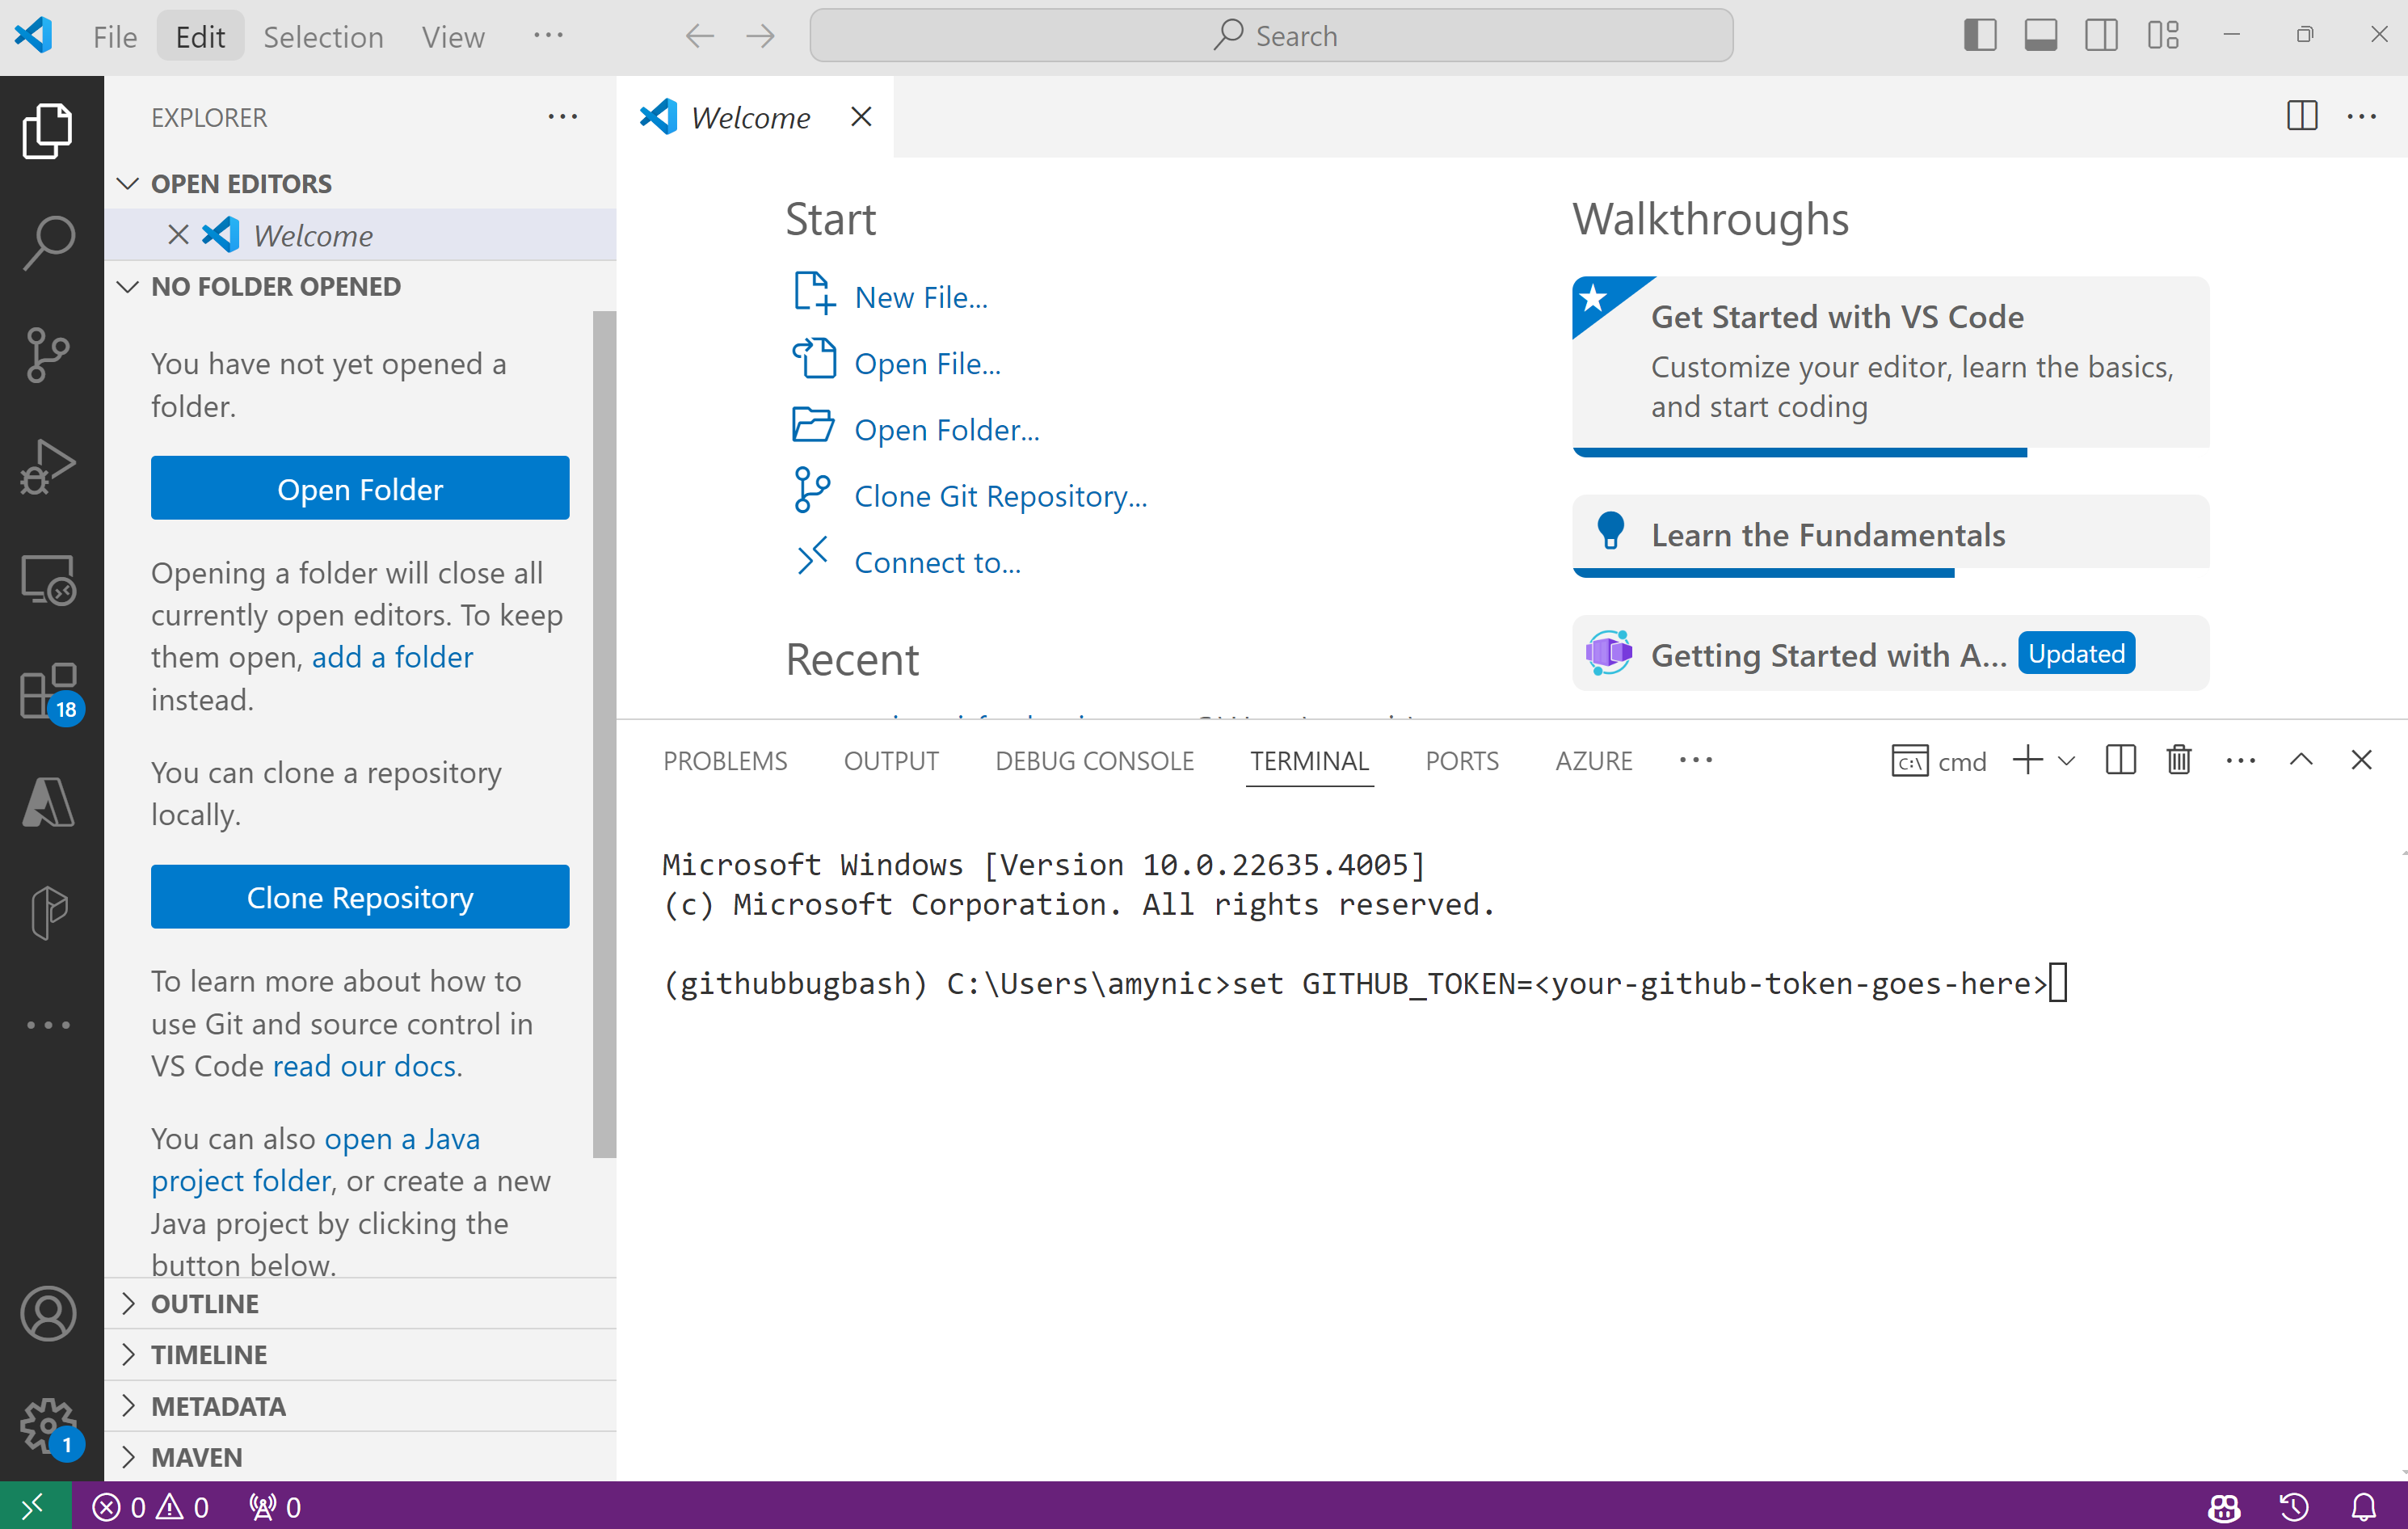The width and height of the screenshot is (2408, 1529).
Task: Open Source Control view icon
Action: point(48,354)
